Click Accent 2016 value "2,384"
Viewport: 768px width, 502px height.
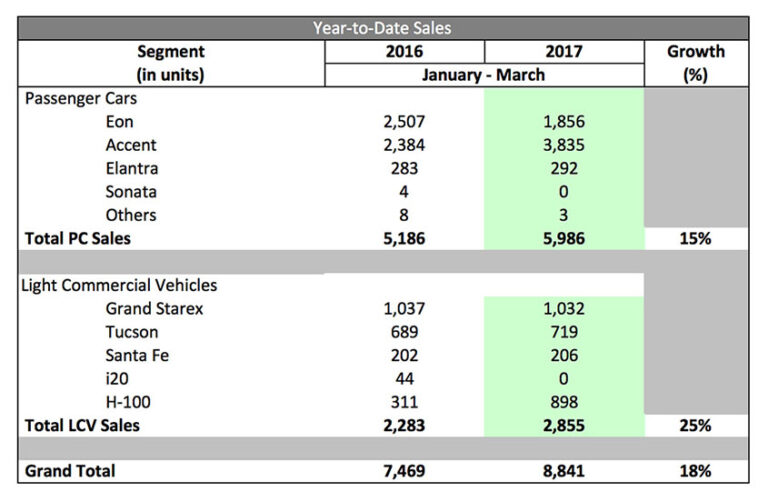(x=404, y=145)
